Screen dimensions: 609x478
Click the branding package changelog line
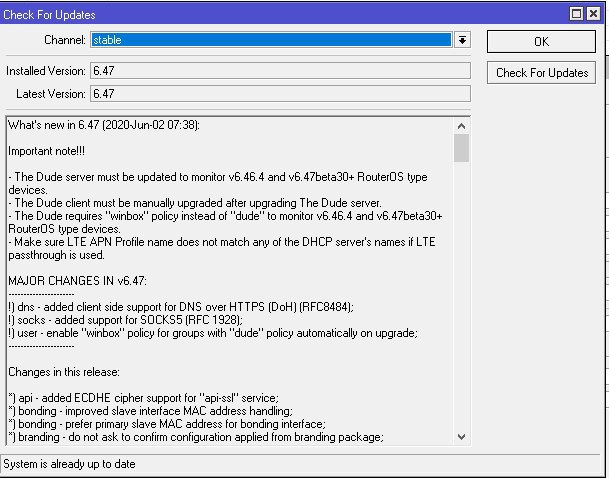pos(196,437)
